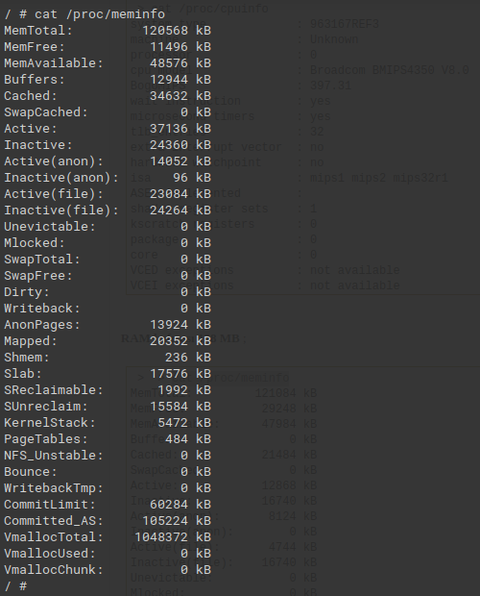Click the KernelStack label
480x596 pixels.
click(x=49, y=423)
